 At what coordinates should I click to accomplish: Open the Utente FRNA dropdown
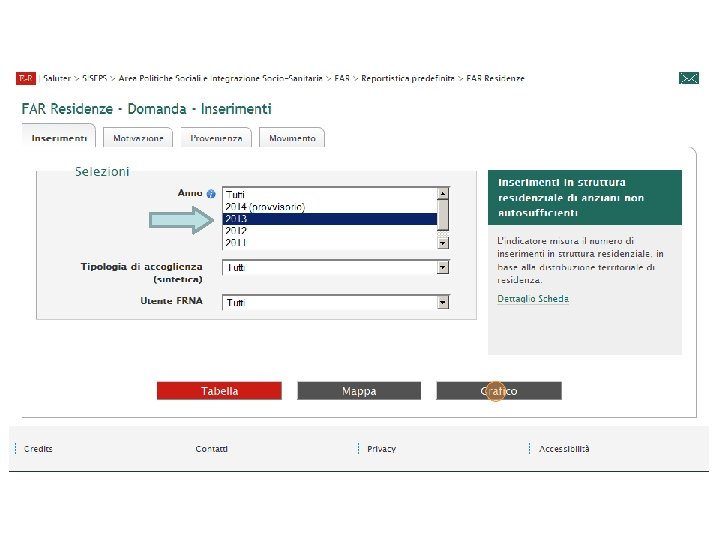(336, 302)
